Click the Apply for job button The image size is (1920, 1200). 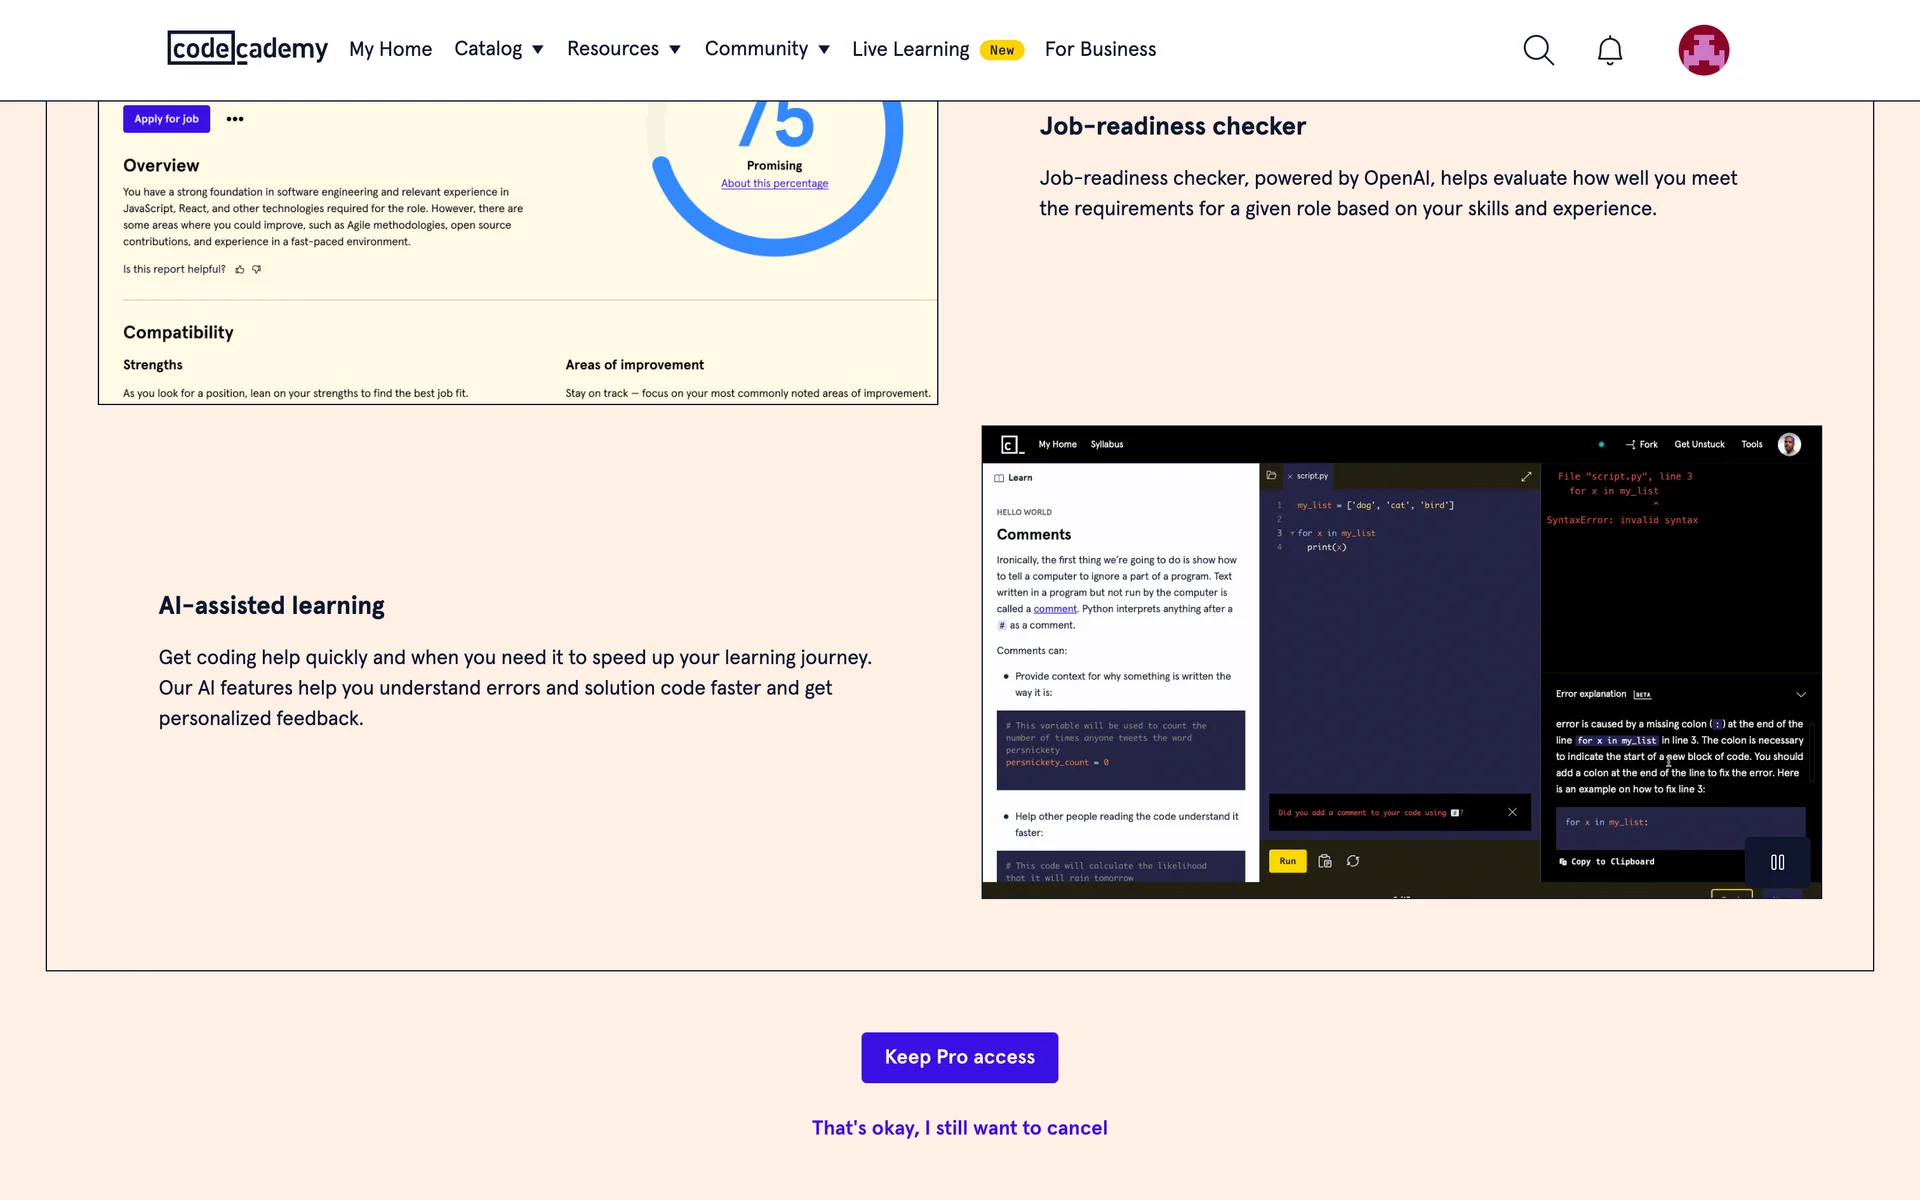[x=166, y=119]
